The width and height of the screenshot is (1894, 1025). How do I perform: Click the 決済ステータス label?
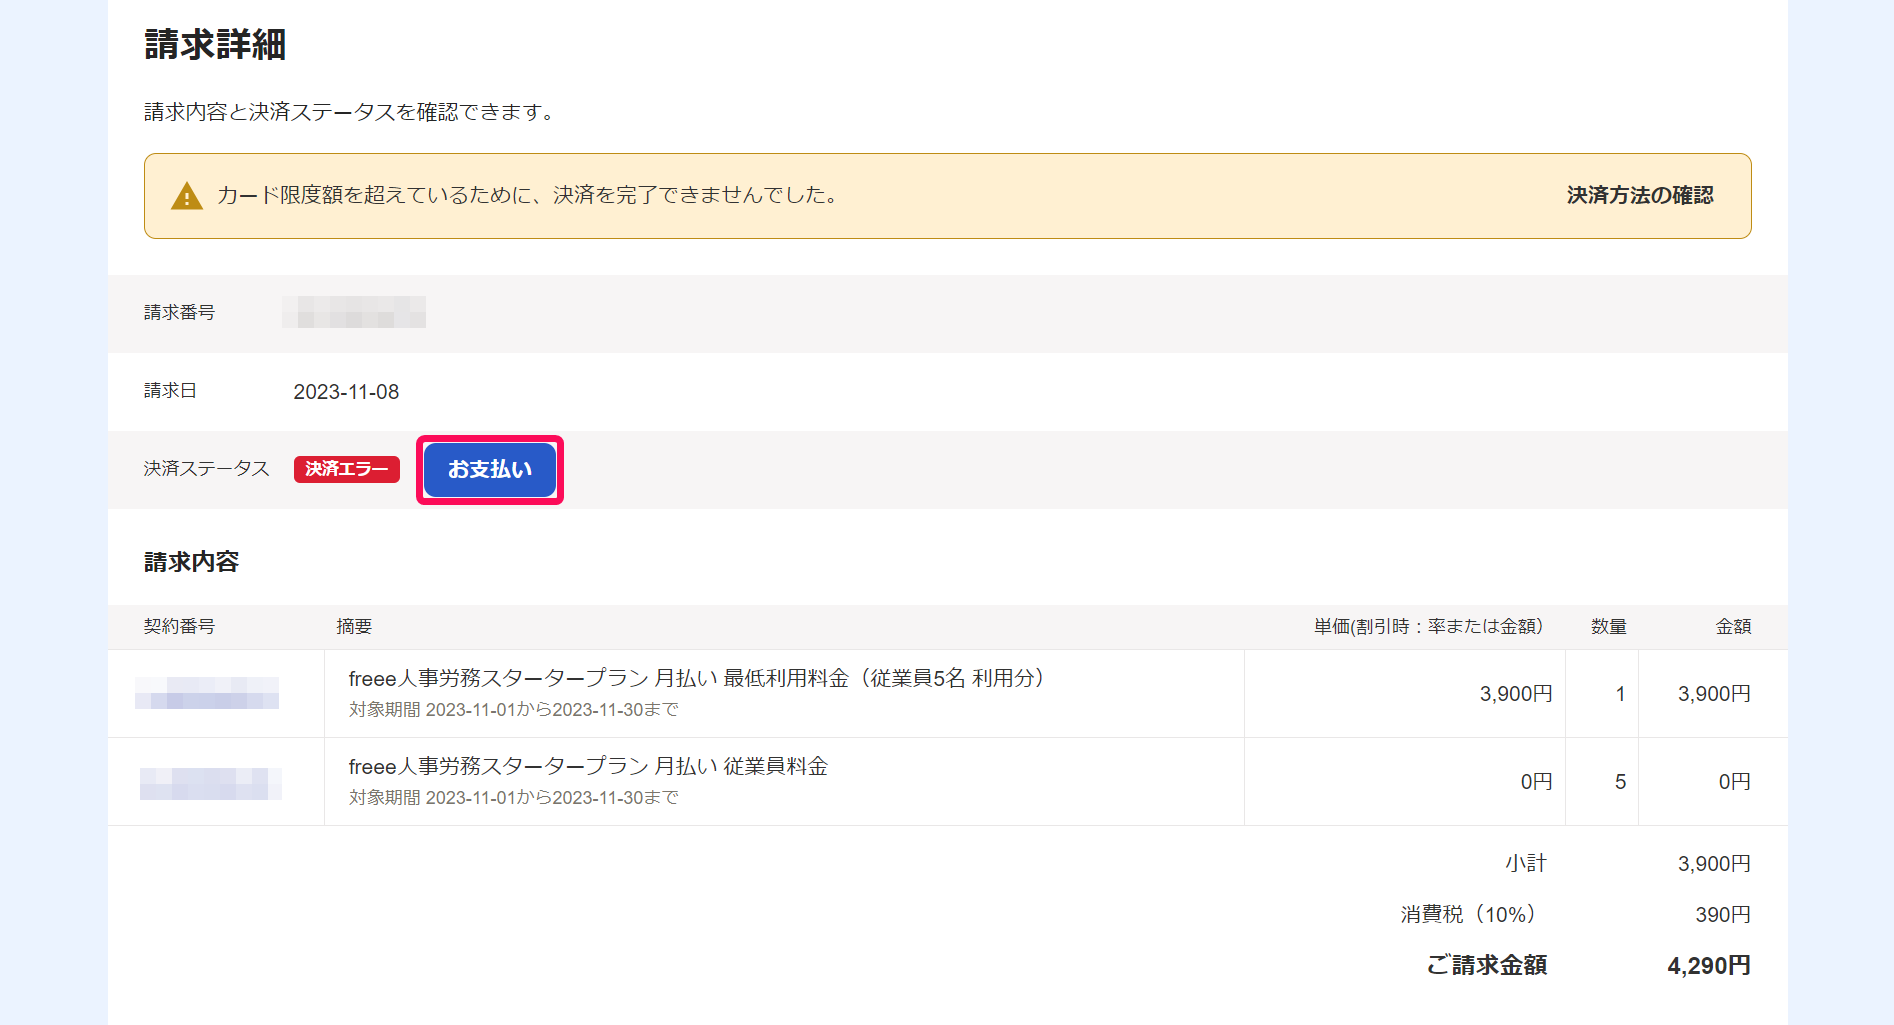point(207,469)
